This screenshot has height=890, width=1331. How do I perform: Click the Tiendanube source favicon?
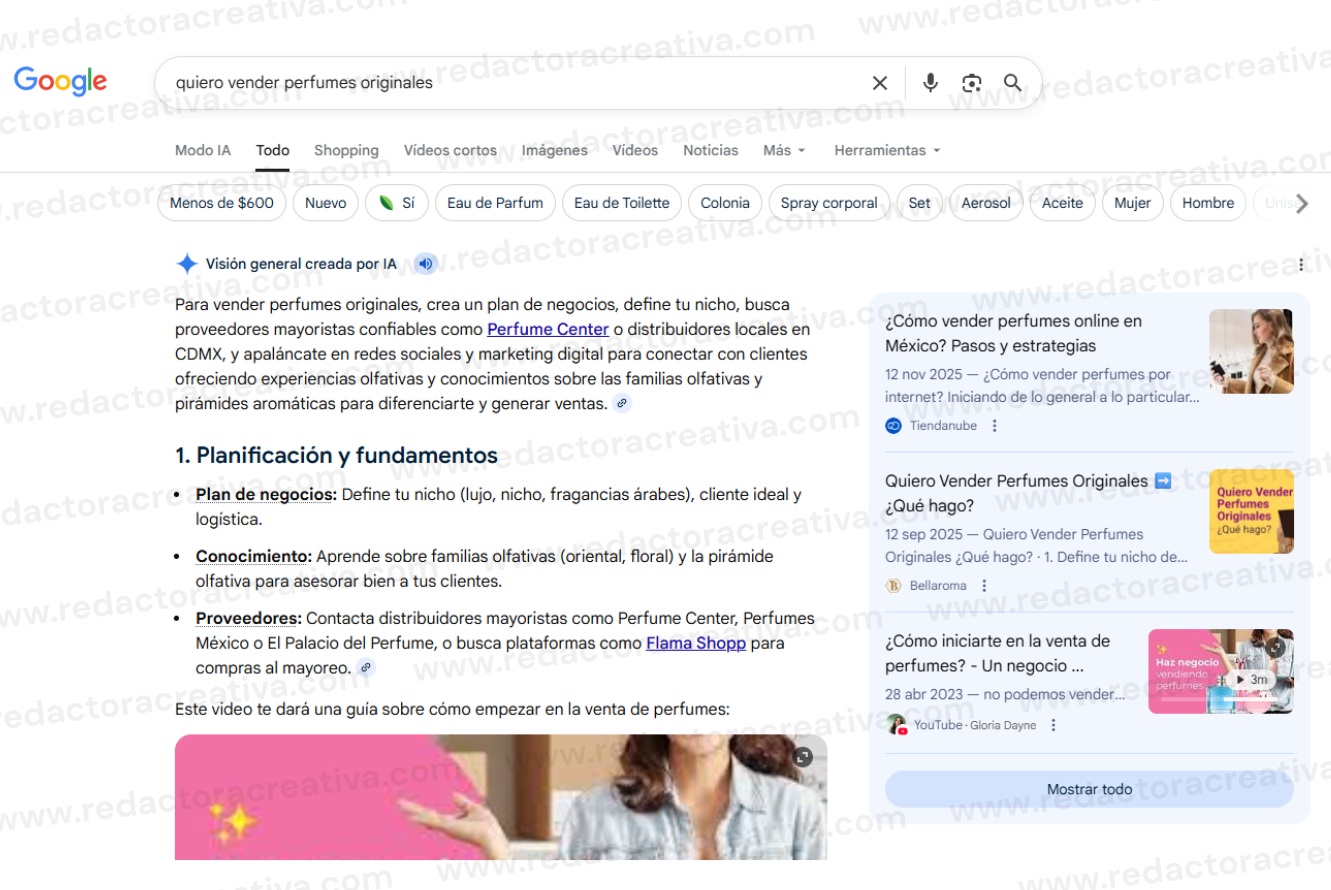tap(894, 426)
